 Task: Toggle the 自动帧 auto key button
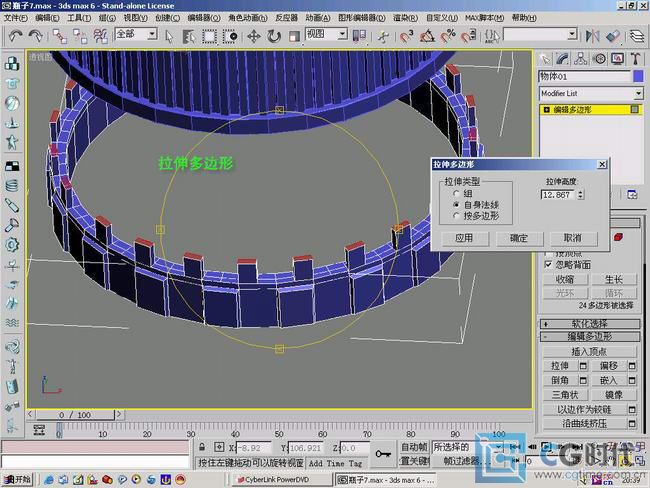pos(414,447)
